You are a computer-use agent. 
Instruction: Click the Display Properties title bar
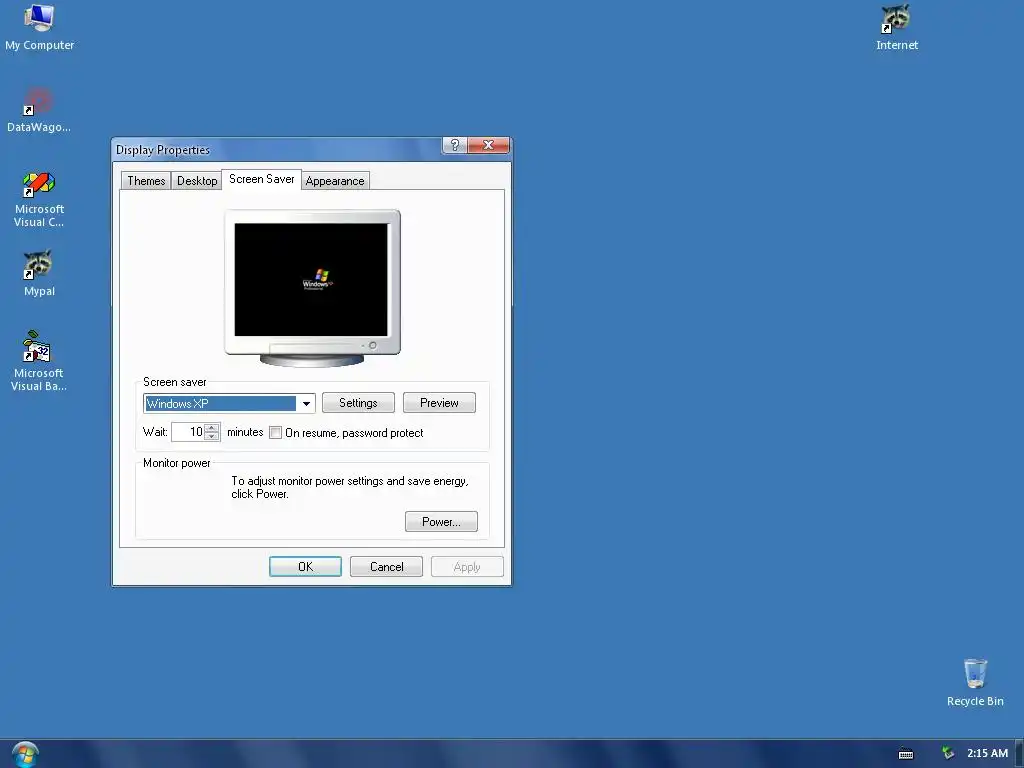278,150
